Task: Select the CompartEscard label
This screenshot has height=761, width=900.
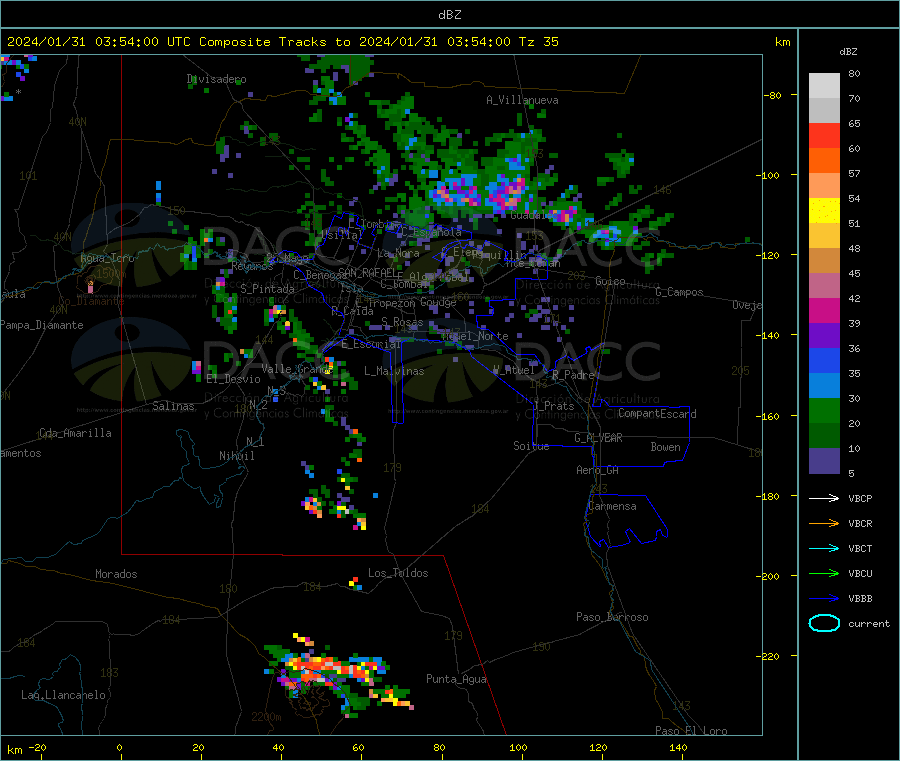Action: (x=657, y=414)
